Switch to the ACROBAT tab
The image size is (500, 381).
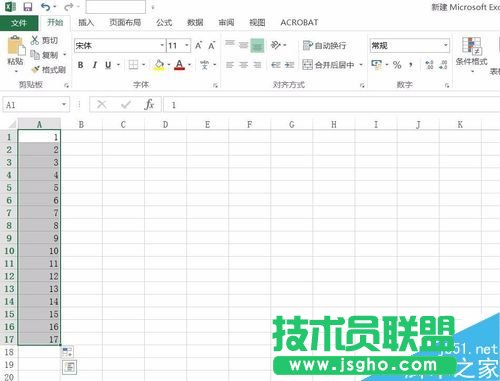pyautogui.click(x=299, y=23)
